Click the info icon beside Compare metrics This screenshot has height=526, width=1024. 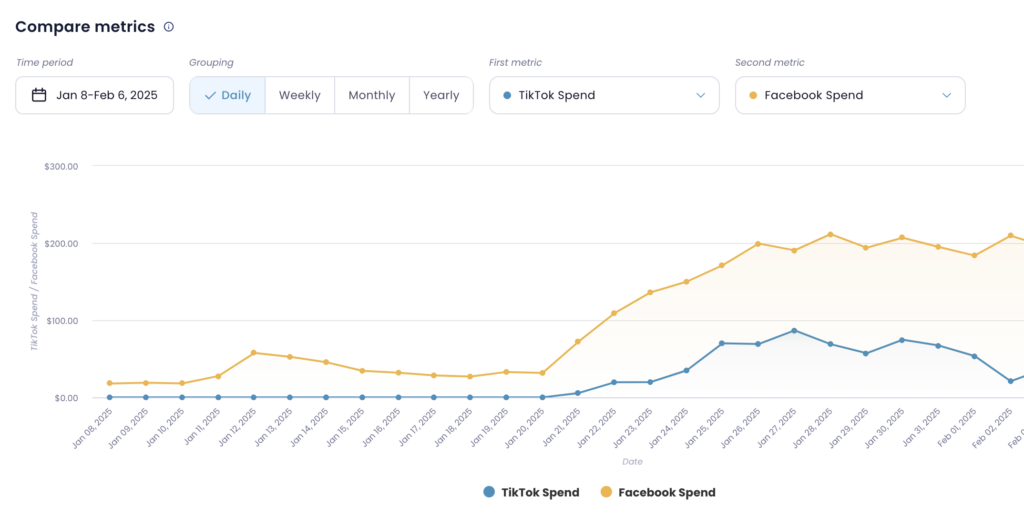click(168, 27)
